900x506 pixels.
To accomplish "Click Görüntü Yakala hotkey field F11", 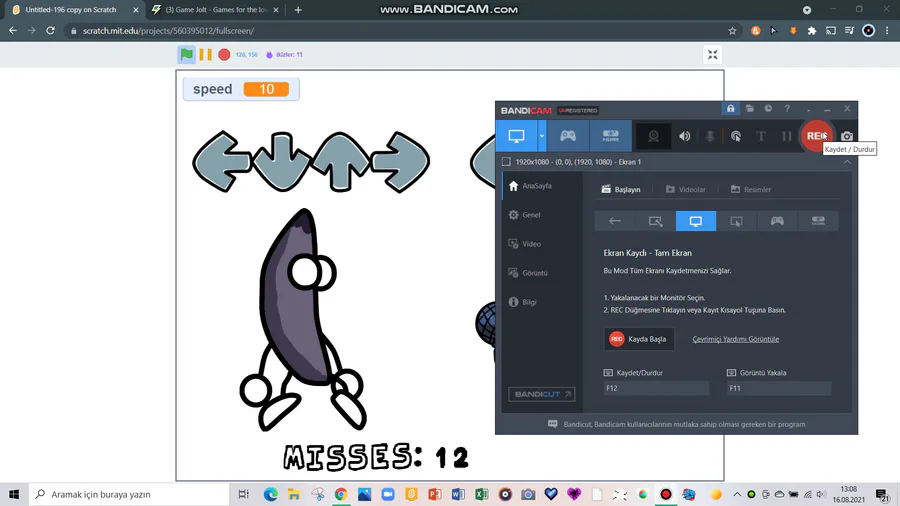I will coord(779,388).
